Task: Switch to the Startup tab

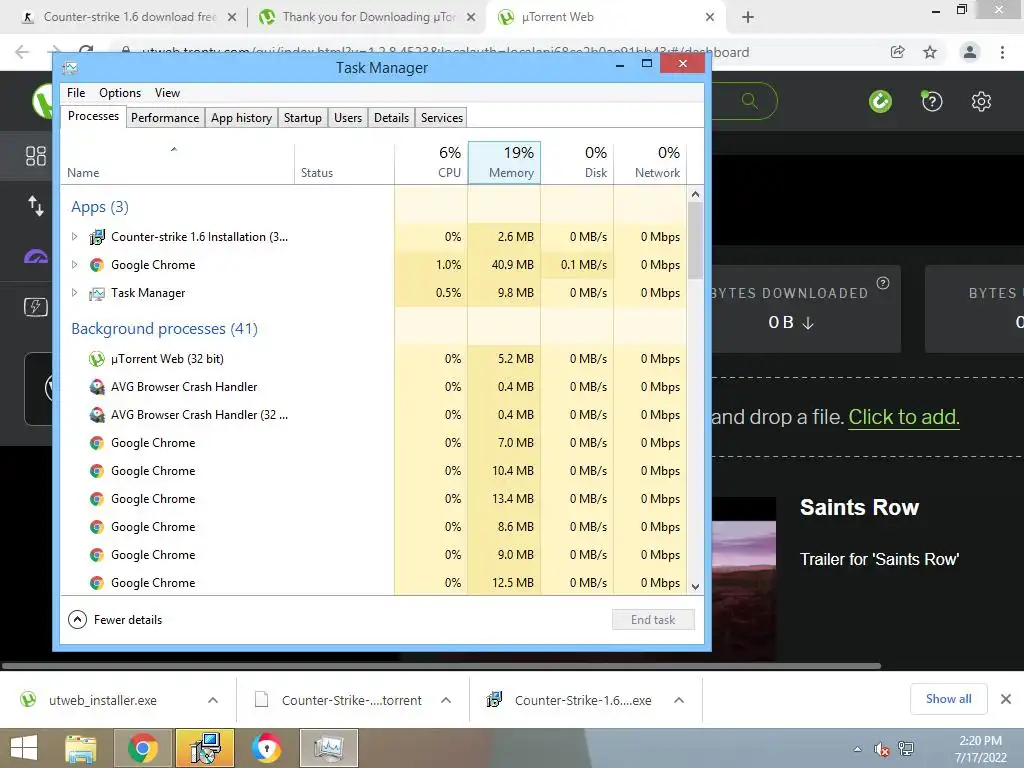Action: 302,118
